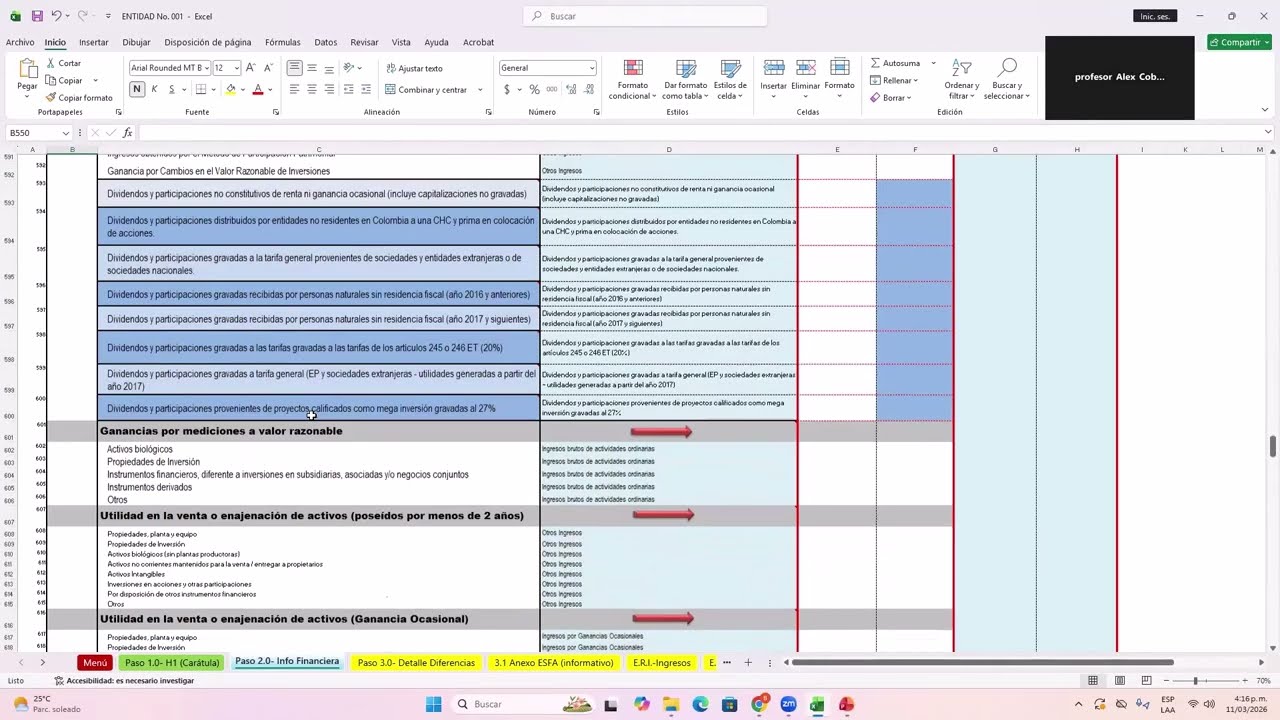Open the Archivo menu
The width and height of the screenshot is (1280, 720).
tap(20, 42)
